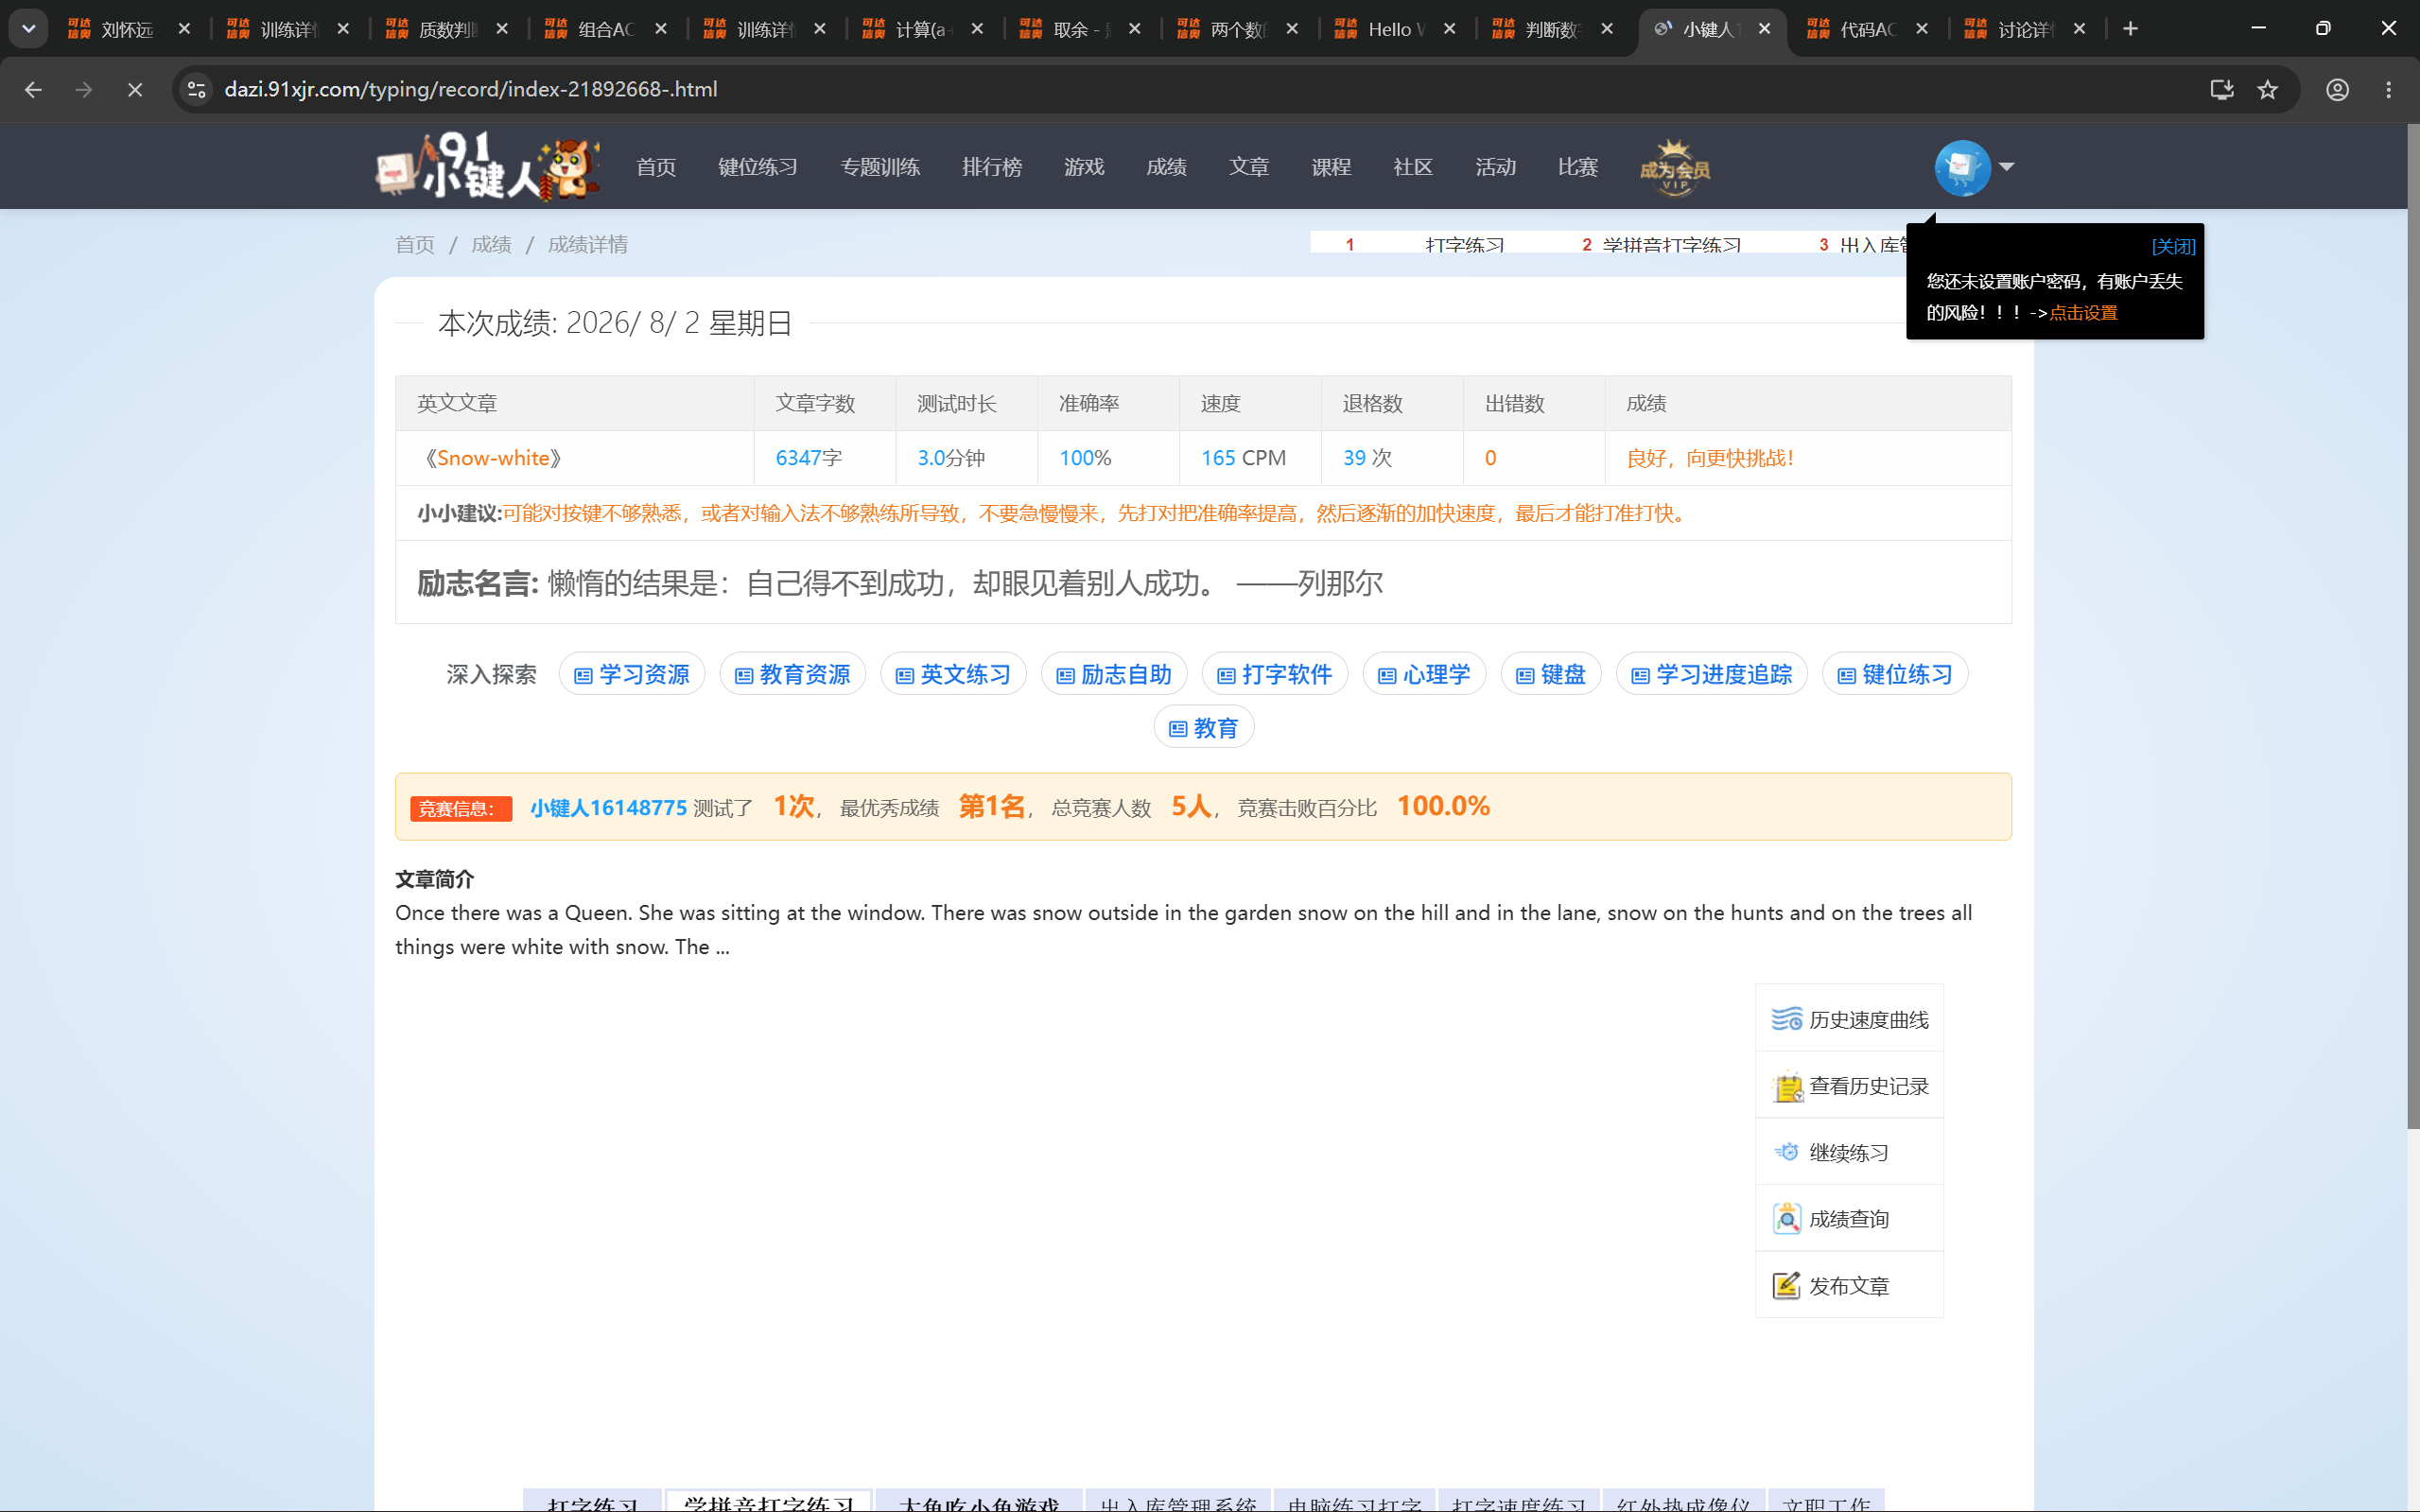Viewport: 2420px width, 1512px height.
Task: Click the 教育 explore tag
Action: point(1204,727)
